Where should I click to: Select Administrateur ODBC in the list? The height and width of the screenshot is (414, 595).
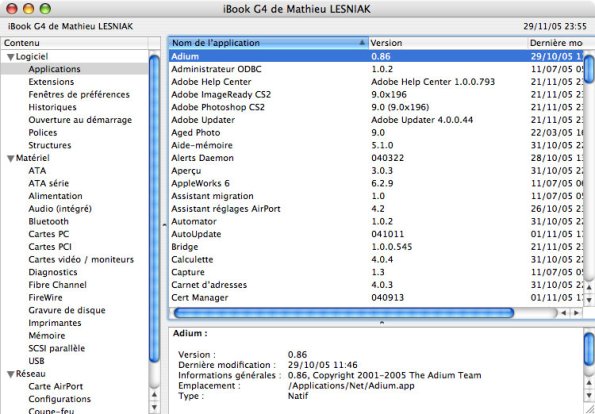click(376, 69)
